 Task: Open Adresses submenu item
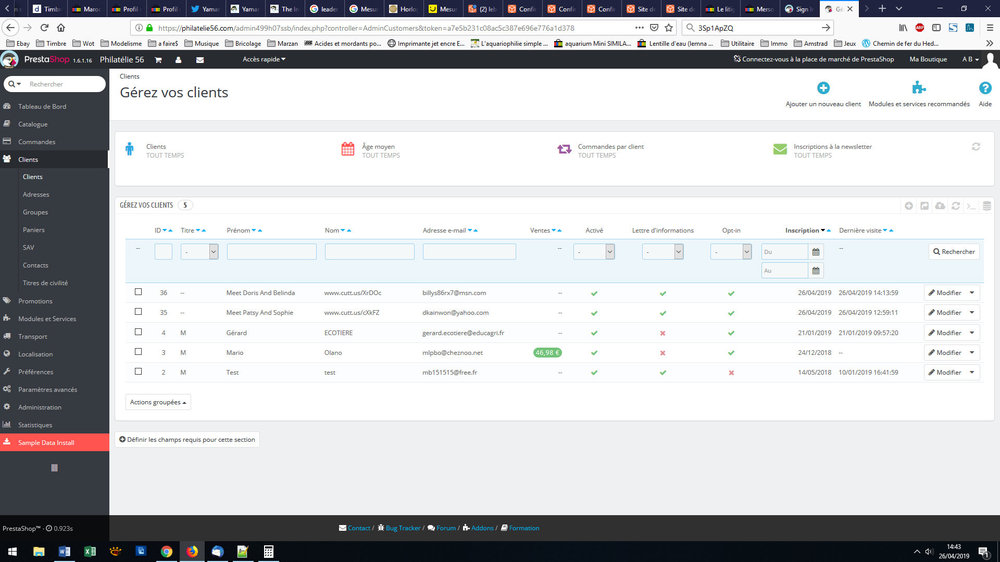pyautogui.click(x=36, y=195)
